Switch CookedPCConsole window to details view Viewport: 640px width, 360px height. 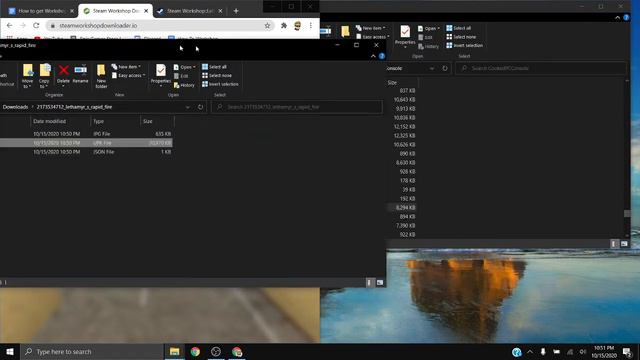613,244
